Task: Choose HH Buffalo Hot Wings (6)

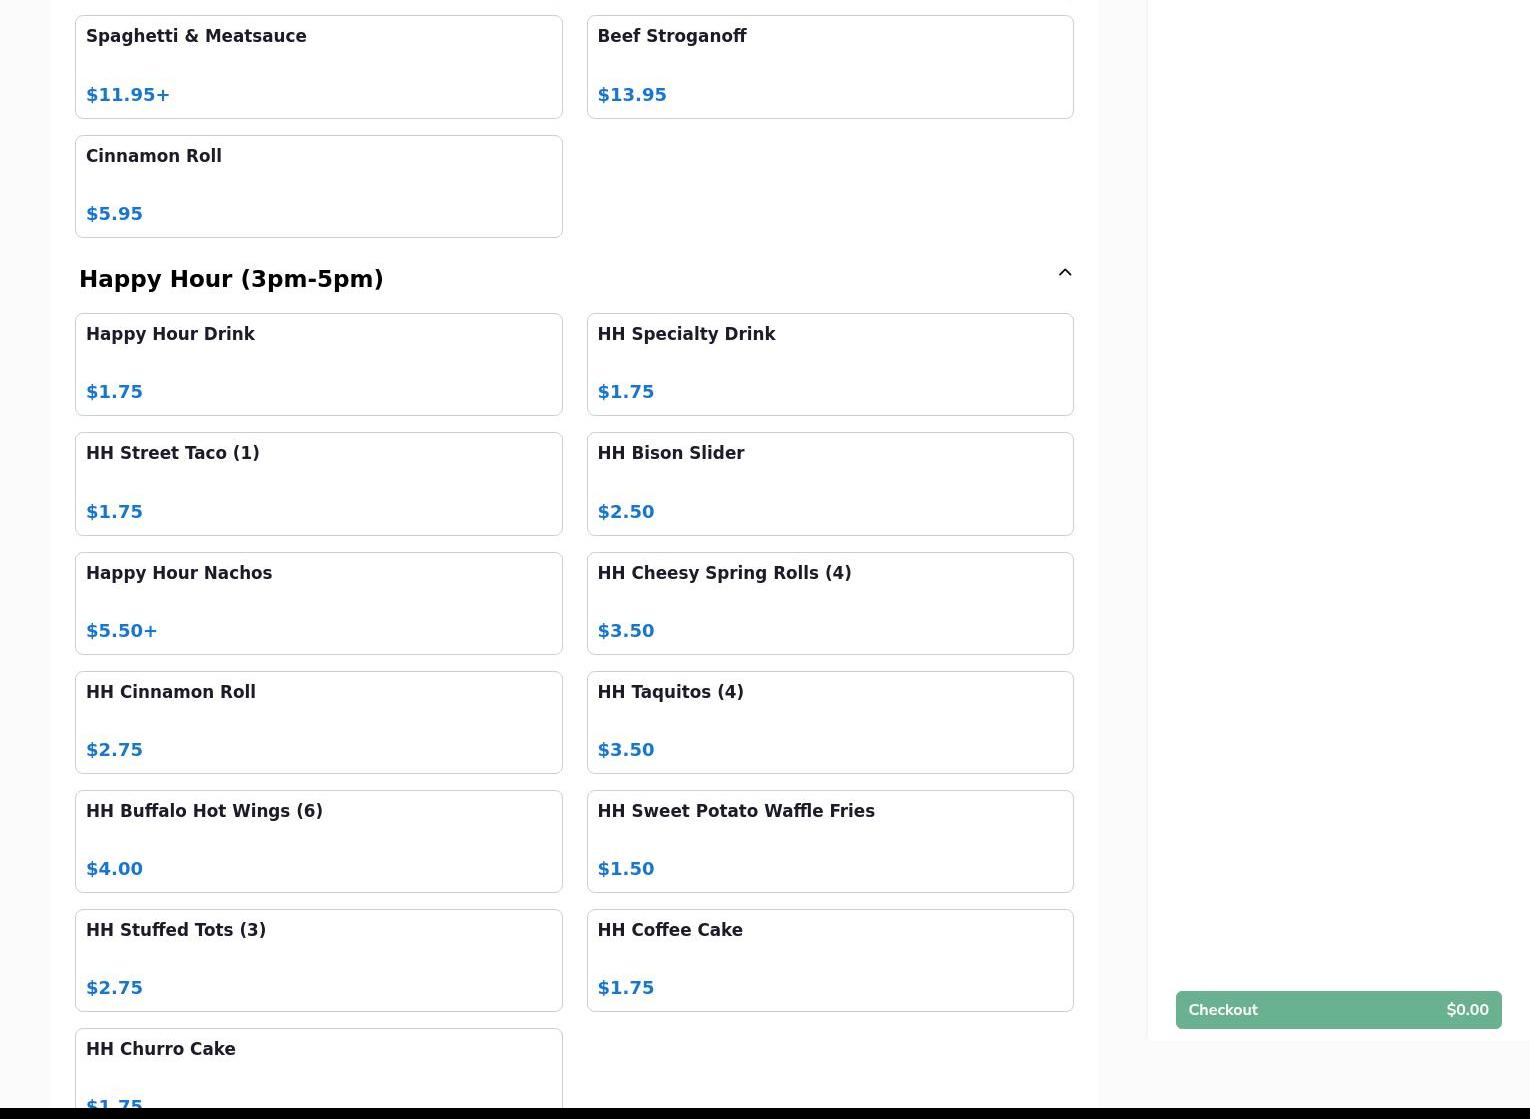Action: click(x=318, y=841)
